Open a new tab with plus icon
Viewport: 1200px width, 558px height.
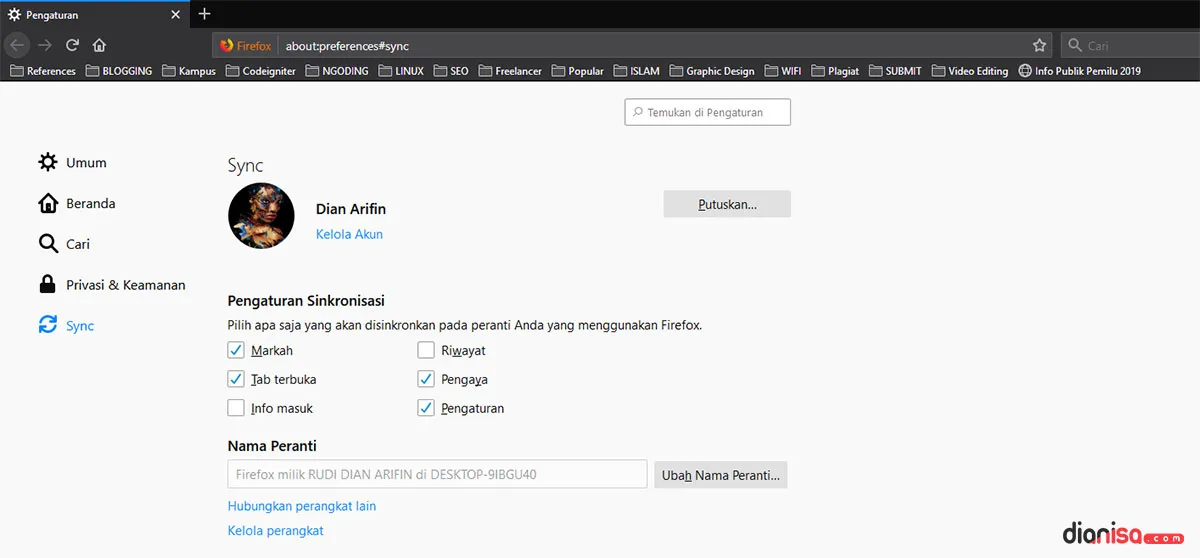click(x=205, y=14)
